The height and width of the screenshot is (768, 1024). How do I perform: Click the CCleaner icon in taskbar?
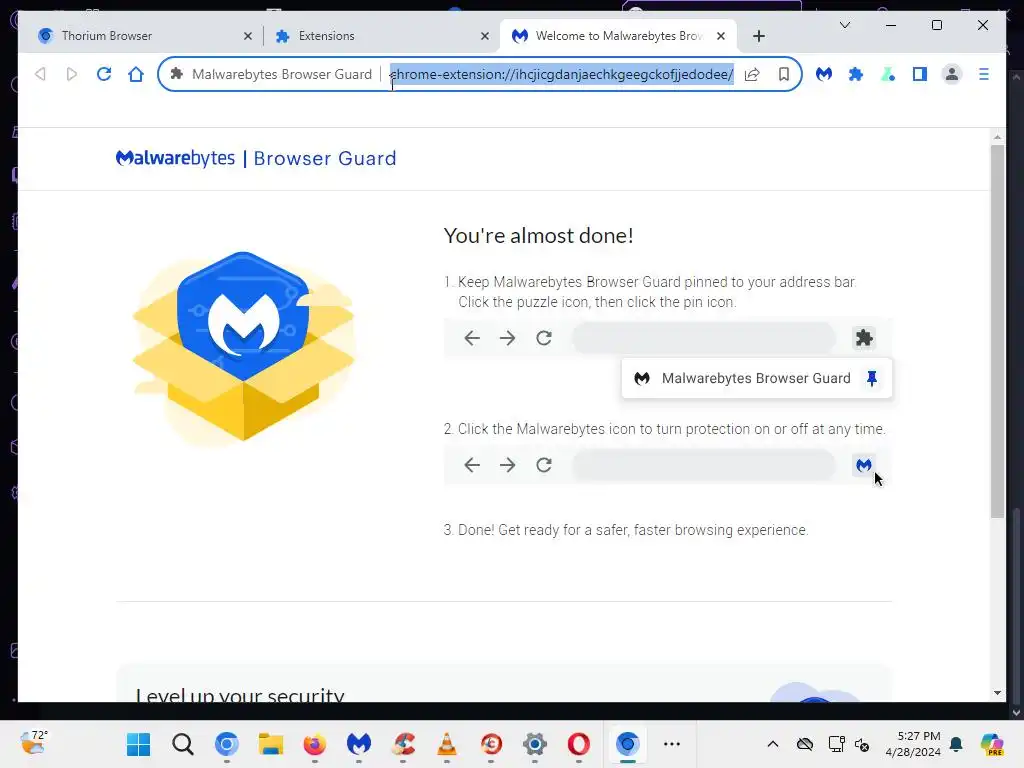tap(403, 744)
